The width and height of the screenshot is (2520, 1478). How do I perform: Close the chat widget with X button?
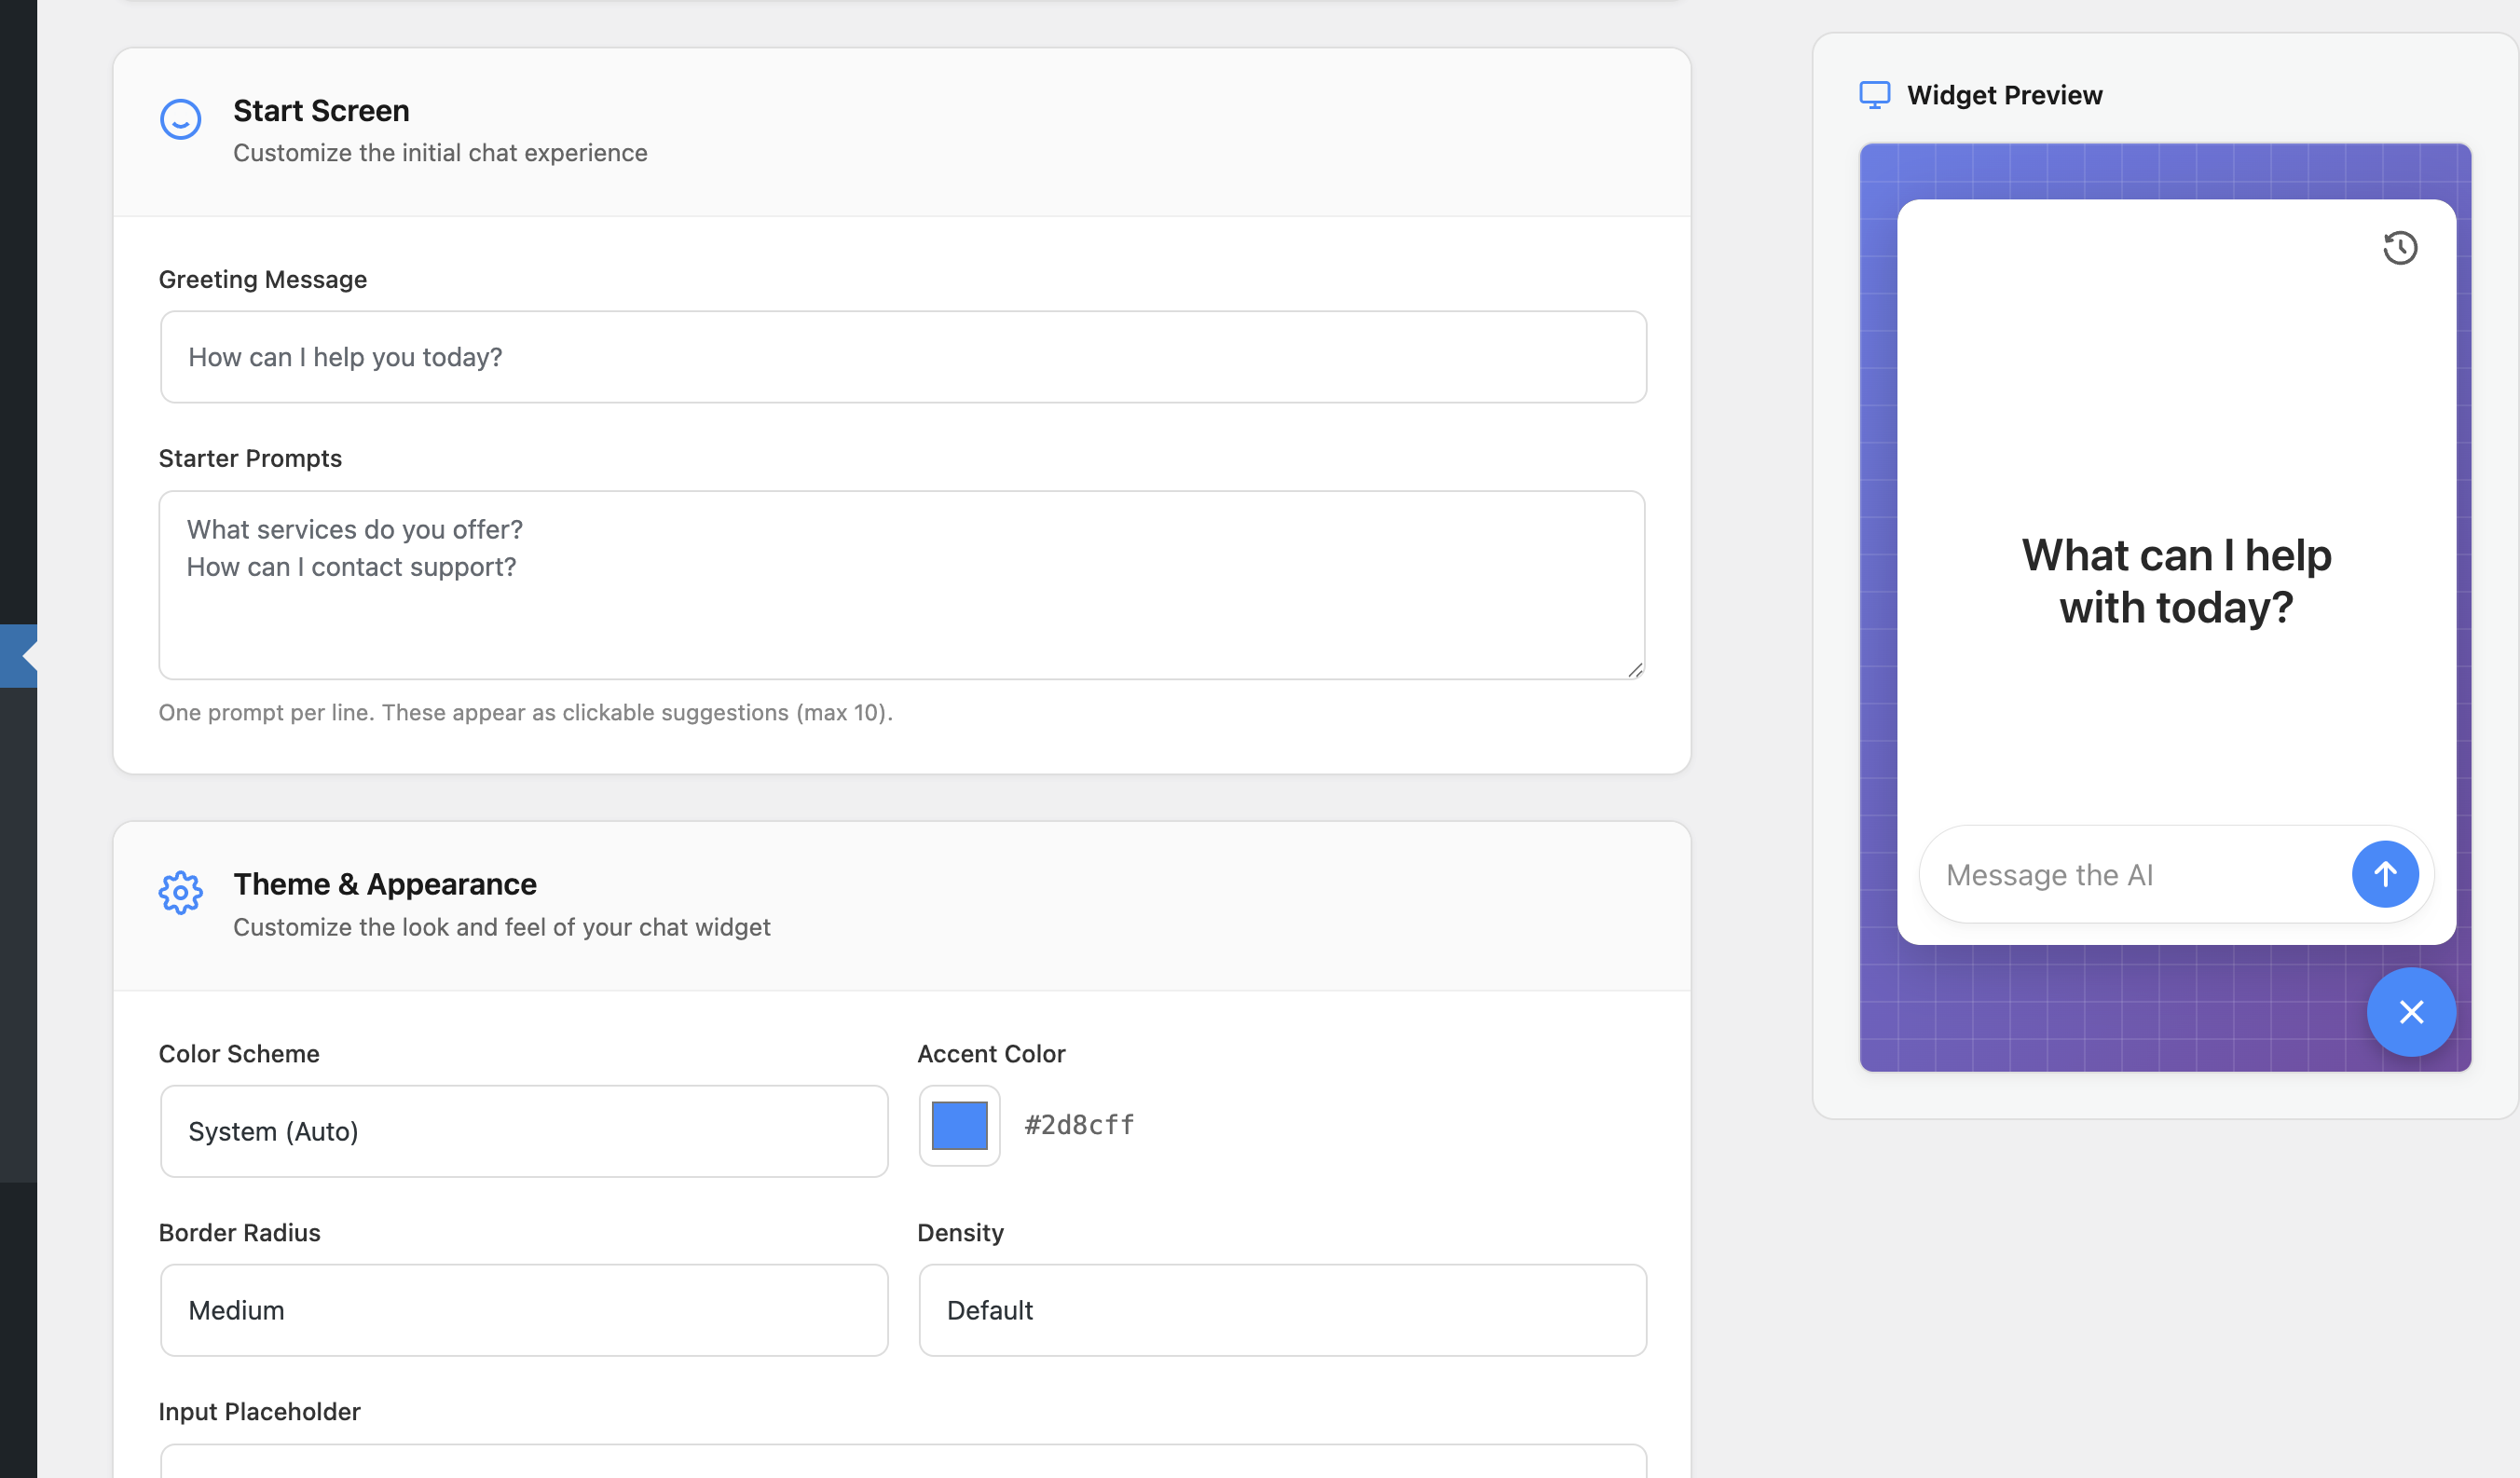tap(2410, 1011)
